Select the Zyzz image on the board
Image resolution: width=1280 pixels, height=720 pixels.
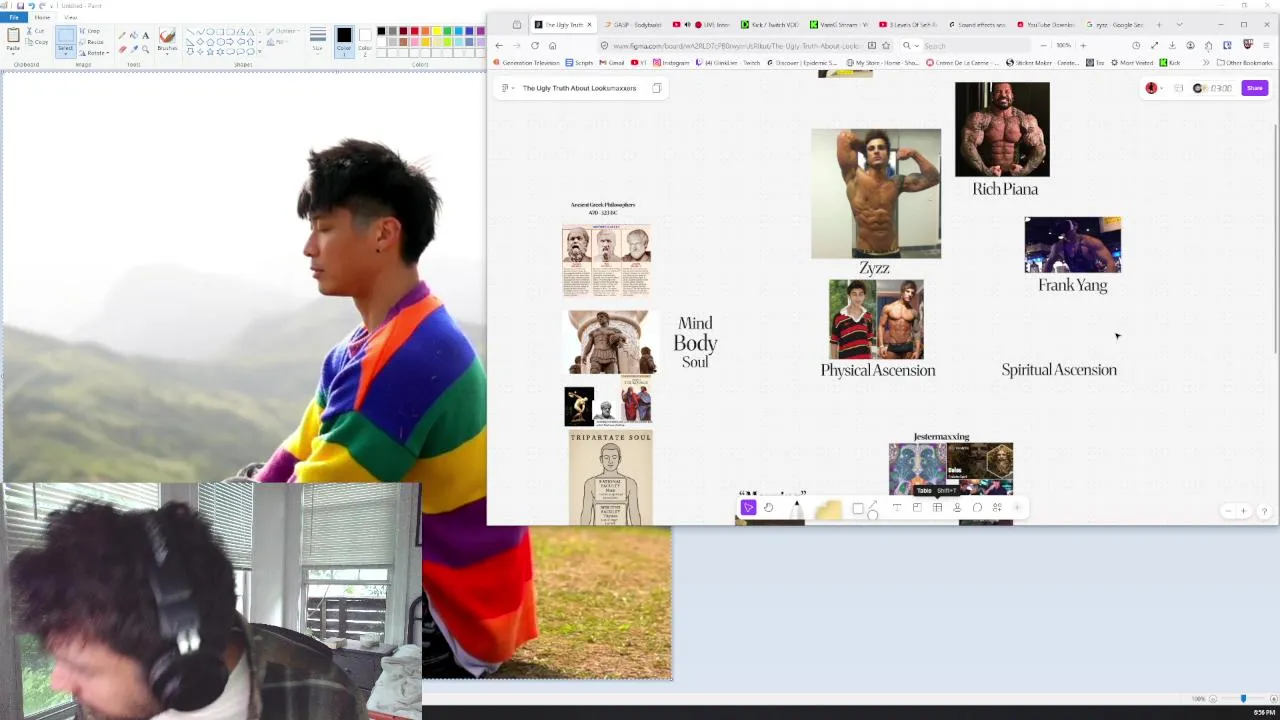pyautogui.click(x=876, y=194)
